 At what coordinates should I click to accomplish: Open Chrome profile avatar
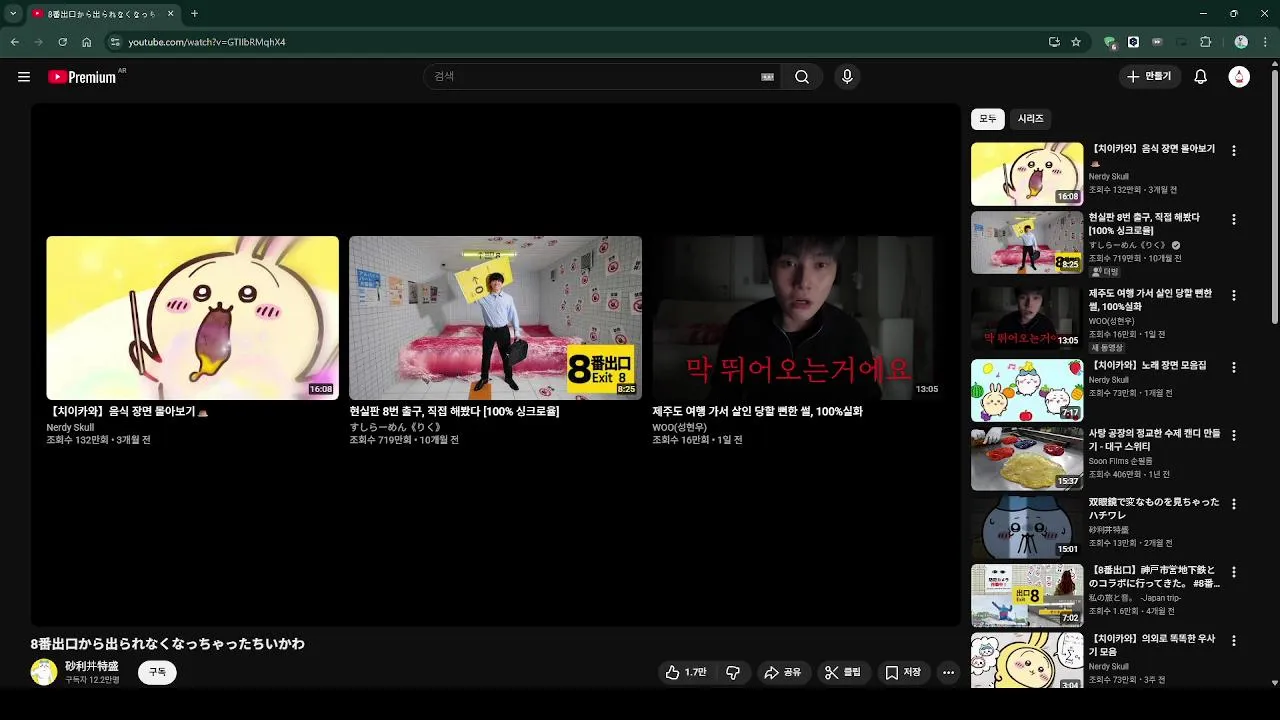tap(1241, 42)
